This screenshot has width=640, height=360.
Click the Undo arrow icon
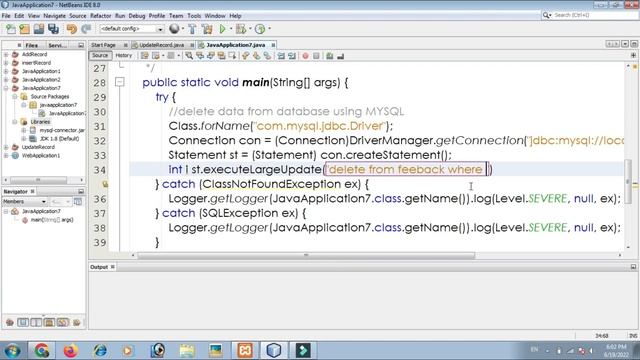(x=71, y=29)
